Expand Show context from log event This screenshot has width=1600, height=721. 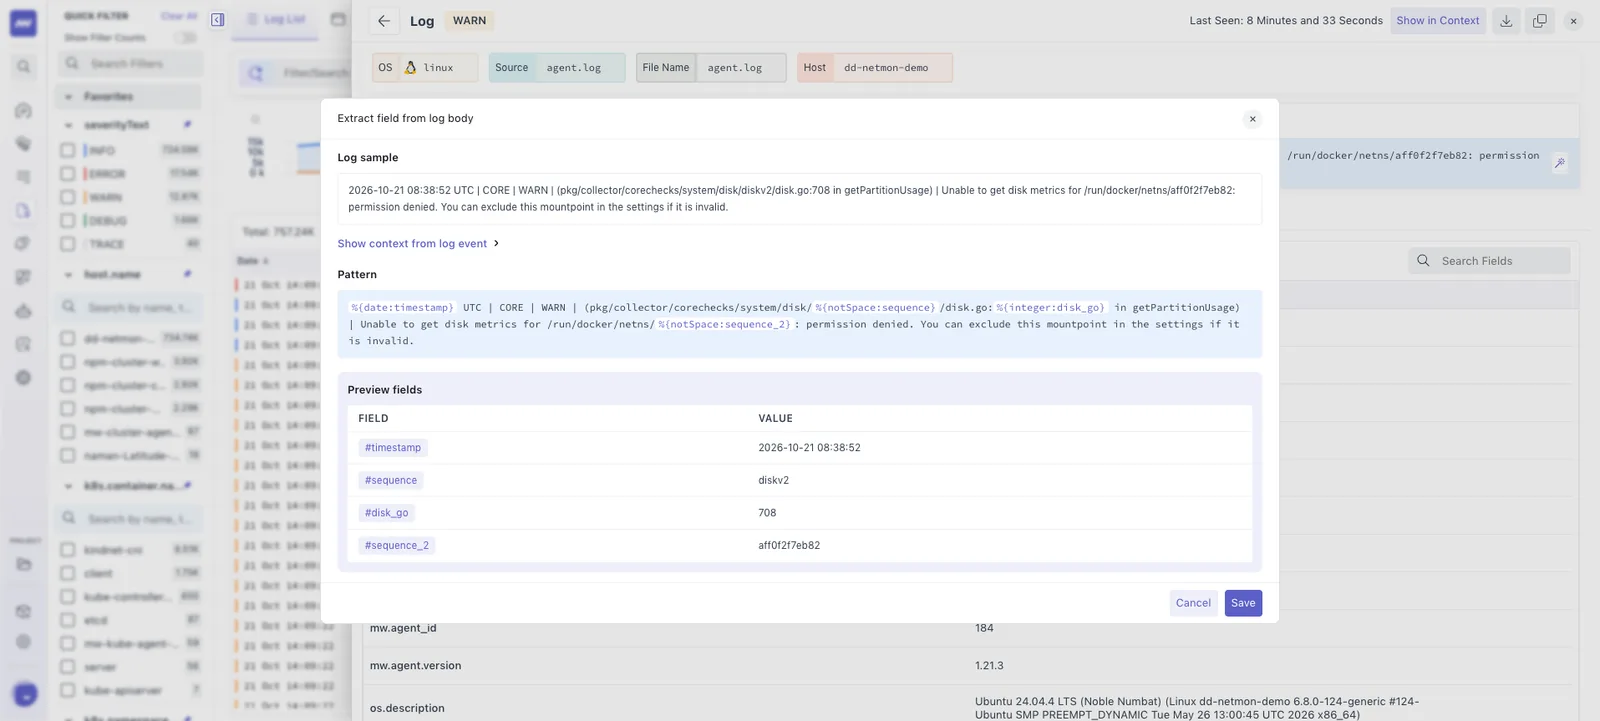[x=418, y=244]
